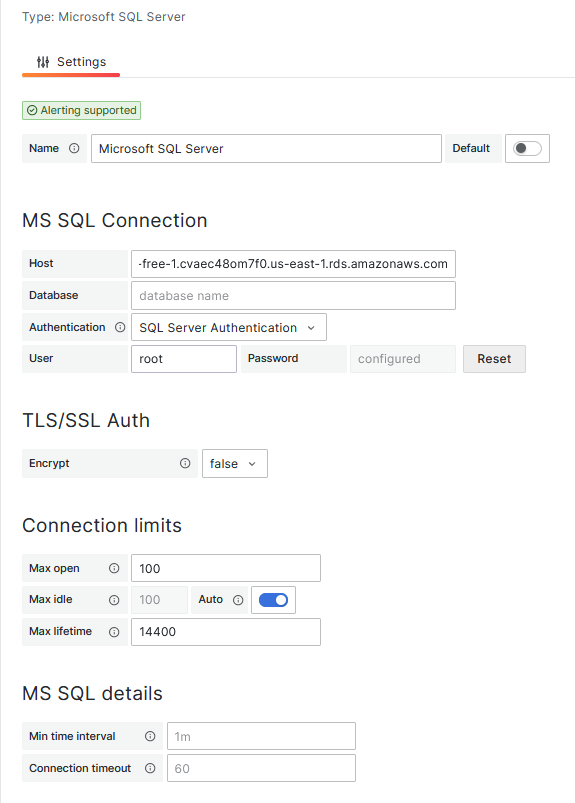The width and height of the screenshot is (575, 803).
Task: Select the User field containing root
Action: 184,359
